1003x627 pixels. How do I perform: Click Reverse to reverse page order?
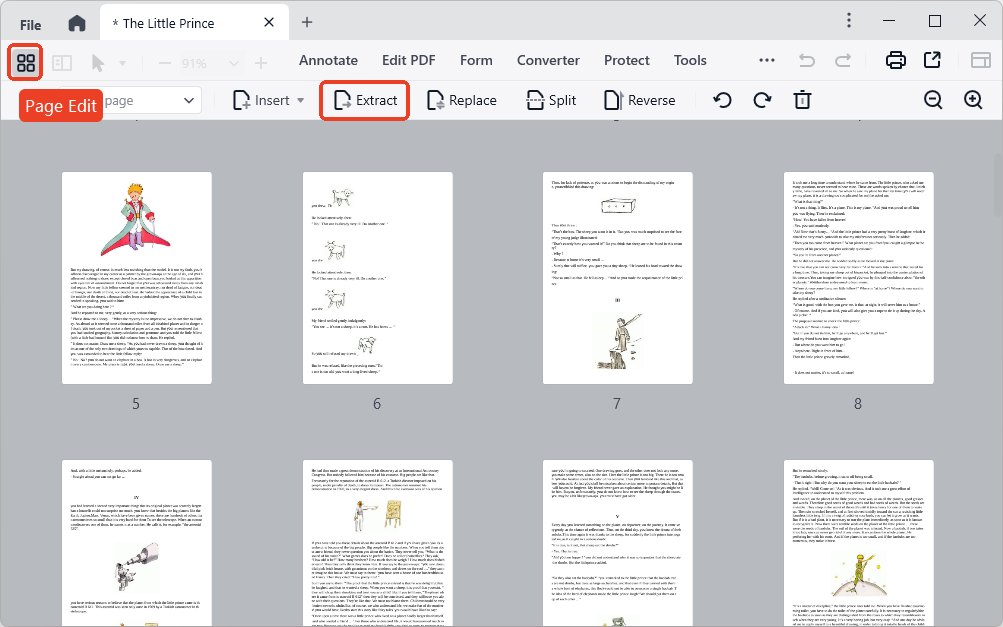click(x=640, y=100)
